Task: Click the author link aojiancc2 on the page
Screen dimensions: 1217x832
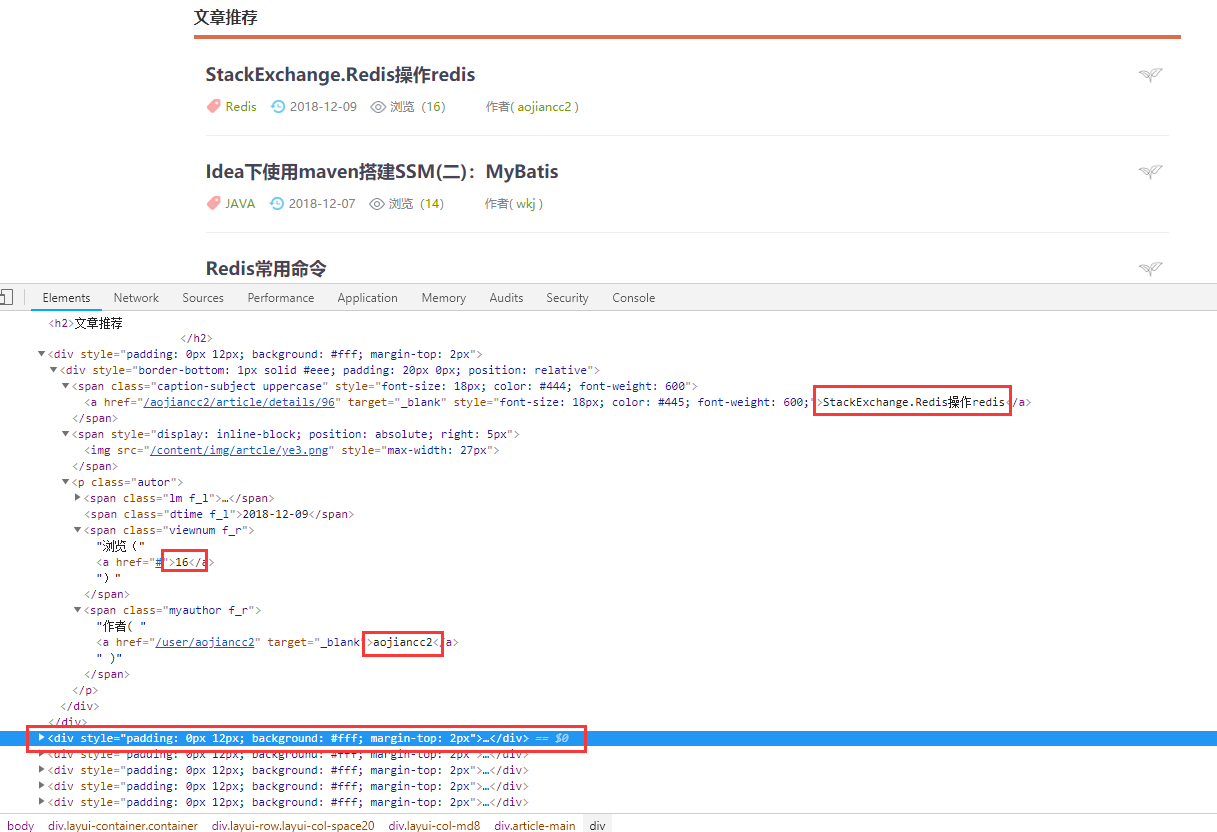Action: click(545, 106)
